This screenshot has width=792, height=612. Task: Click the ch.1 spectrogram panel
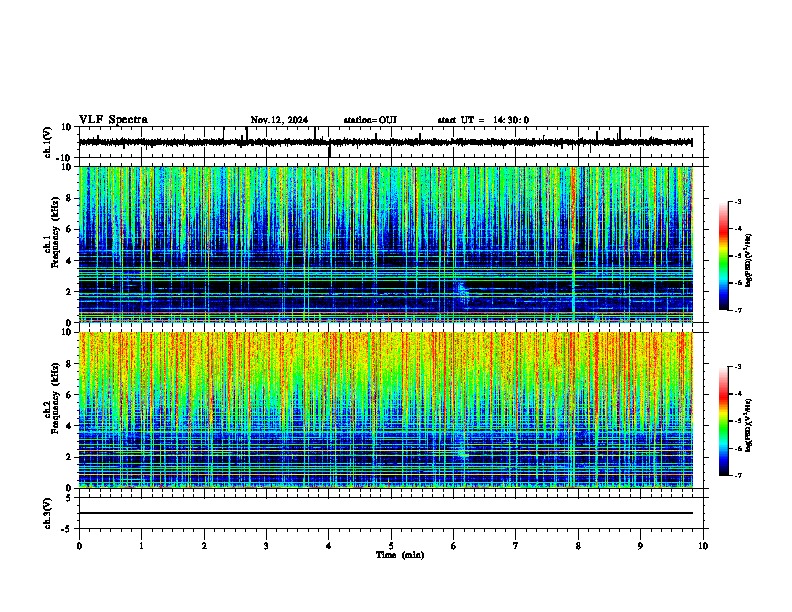pyautogui.click(x=385, y=244)
